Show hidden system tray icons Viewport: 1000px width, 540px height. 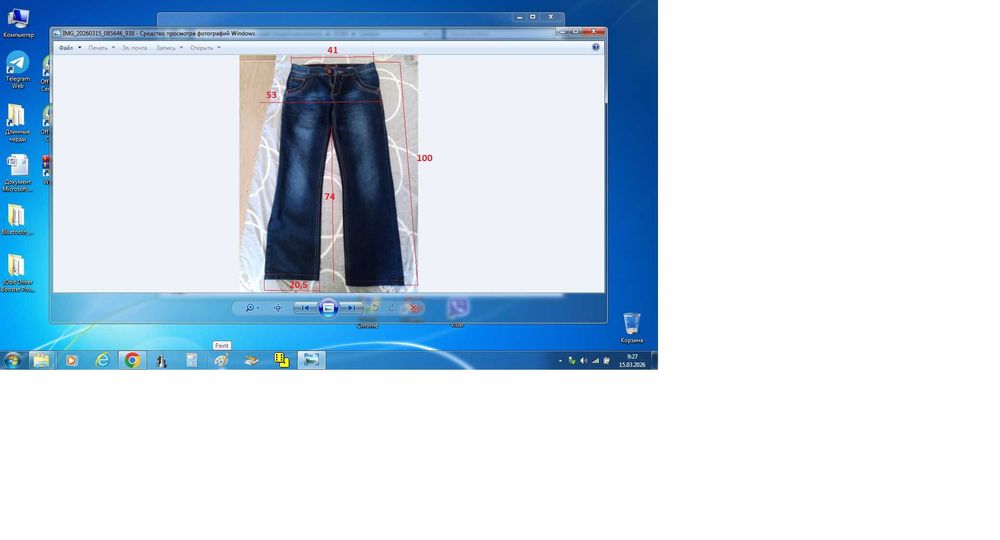point(561,361)
